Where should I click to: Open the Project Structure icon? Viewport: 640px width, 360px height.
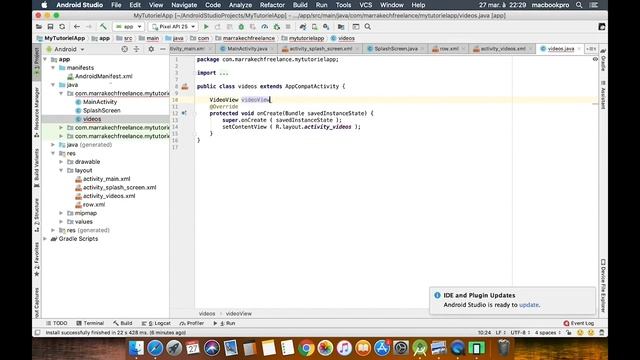pyautogui.click(x=341, y=27)
